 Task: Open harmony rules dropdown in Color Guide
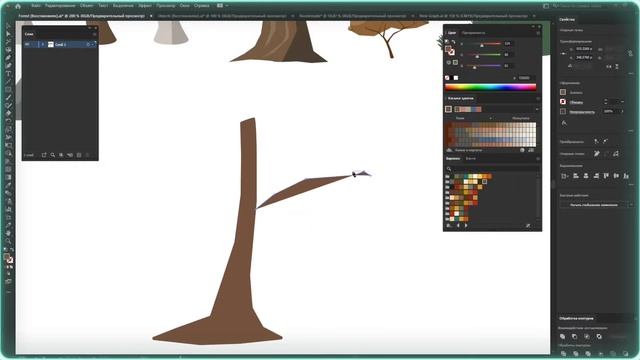click(537, 109)
